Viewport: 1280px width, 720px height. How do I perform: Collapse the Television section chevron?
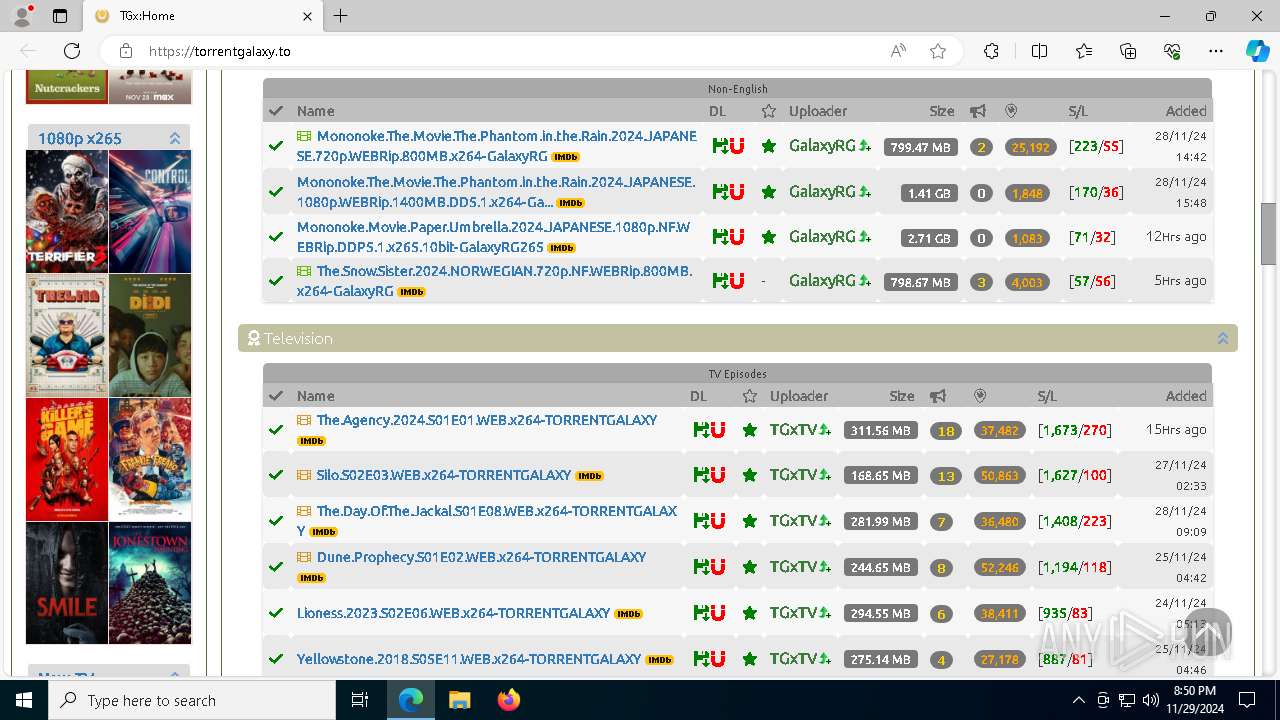tap(1222, 339)
